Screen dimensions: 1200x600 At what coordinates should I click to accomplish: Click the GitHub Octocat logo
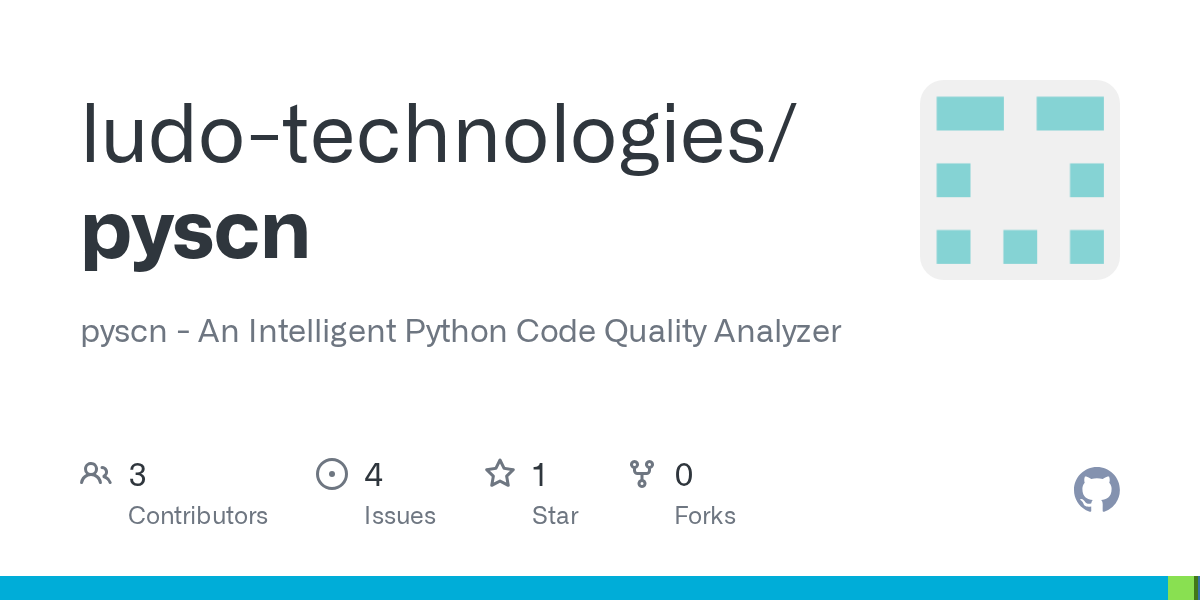[x=1096, y=490]
